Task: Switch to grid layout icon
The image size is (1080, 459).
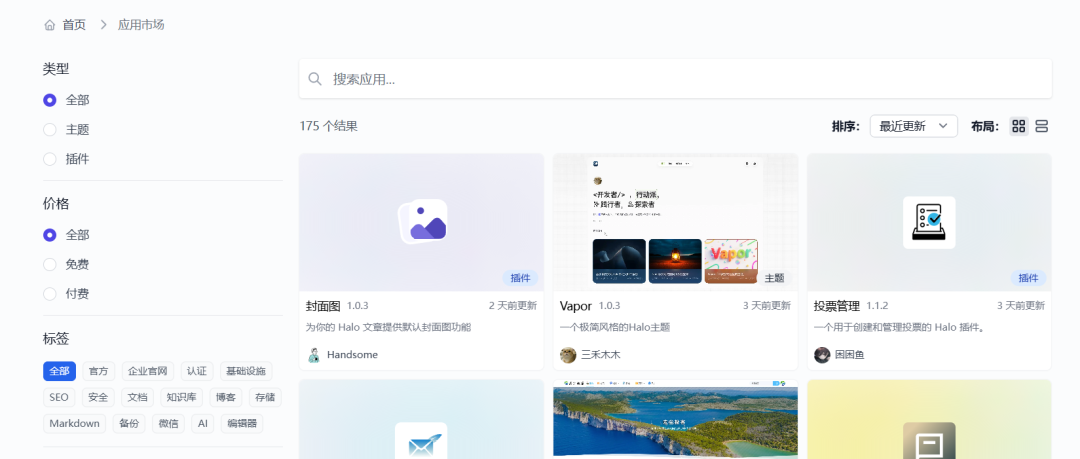Action: tap(1019, 126)
